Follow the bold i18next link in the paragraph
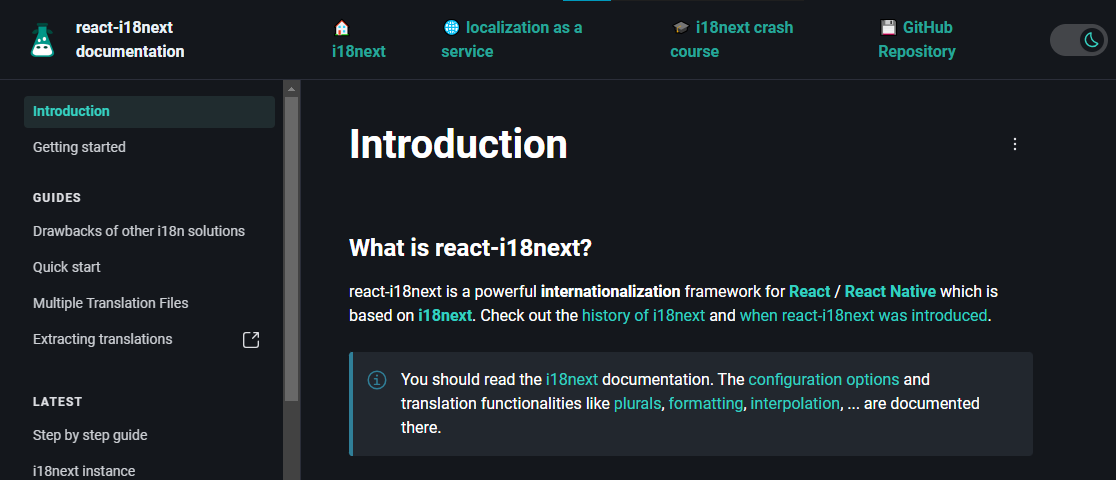 pos(445,315)
